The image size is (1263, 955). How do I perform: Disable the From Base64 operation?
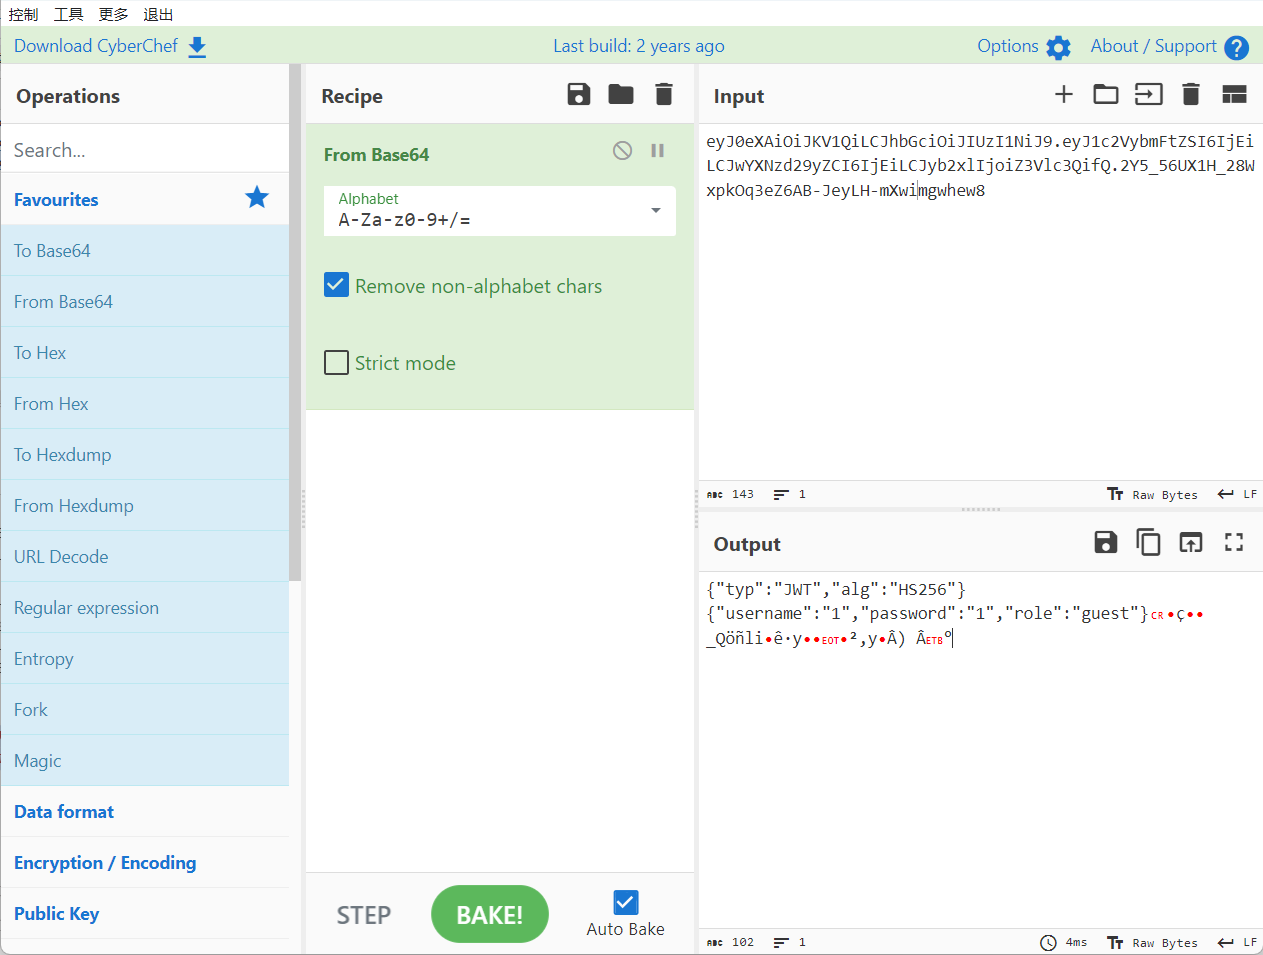(622, 151)
